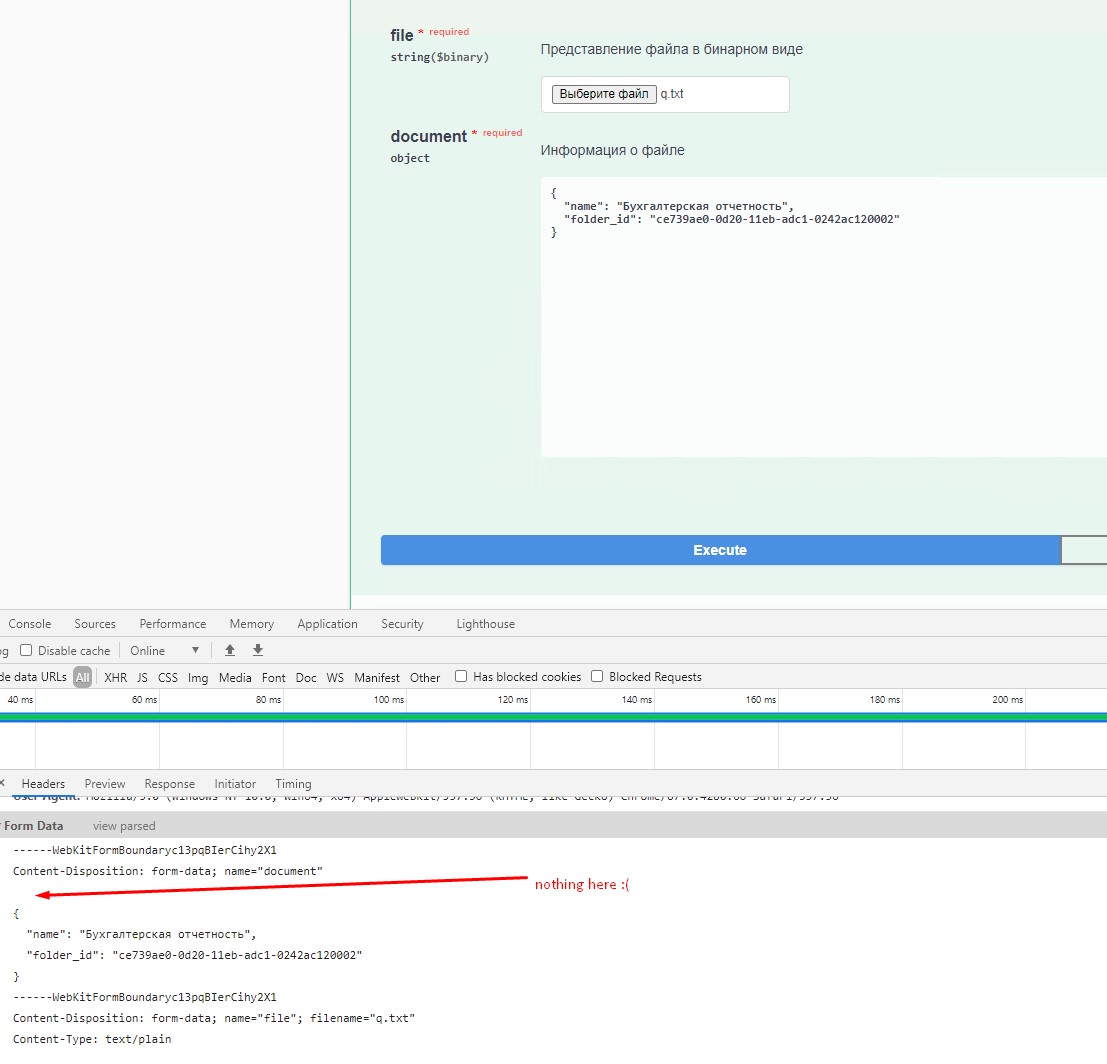Open the Lighthouse panel
This screenshot has width=1107, height=1064.
(x=485, y=623)
